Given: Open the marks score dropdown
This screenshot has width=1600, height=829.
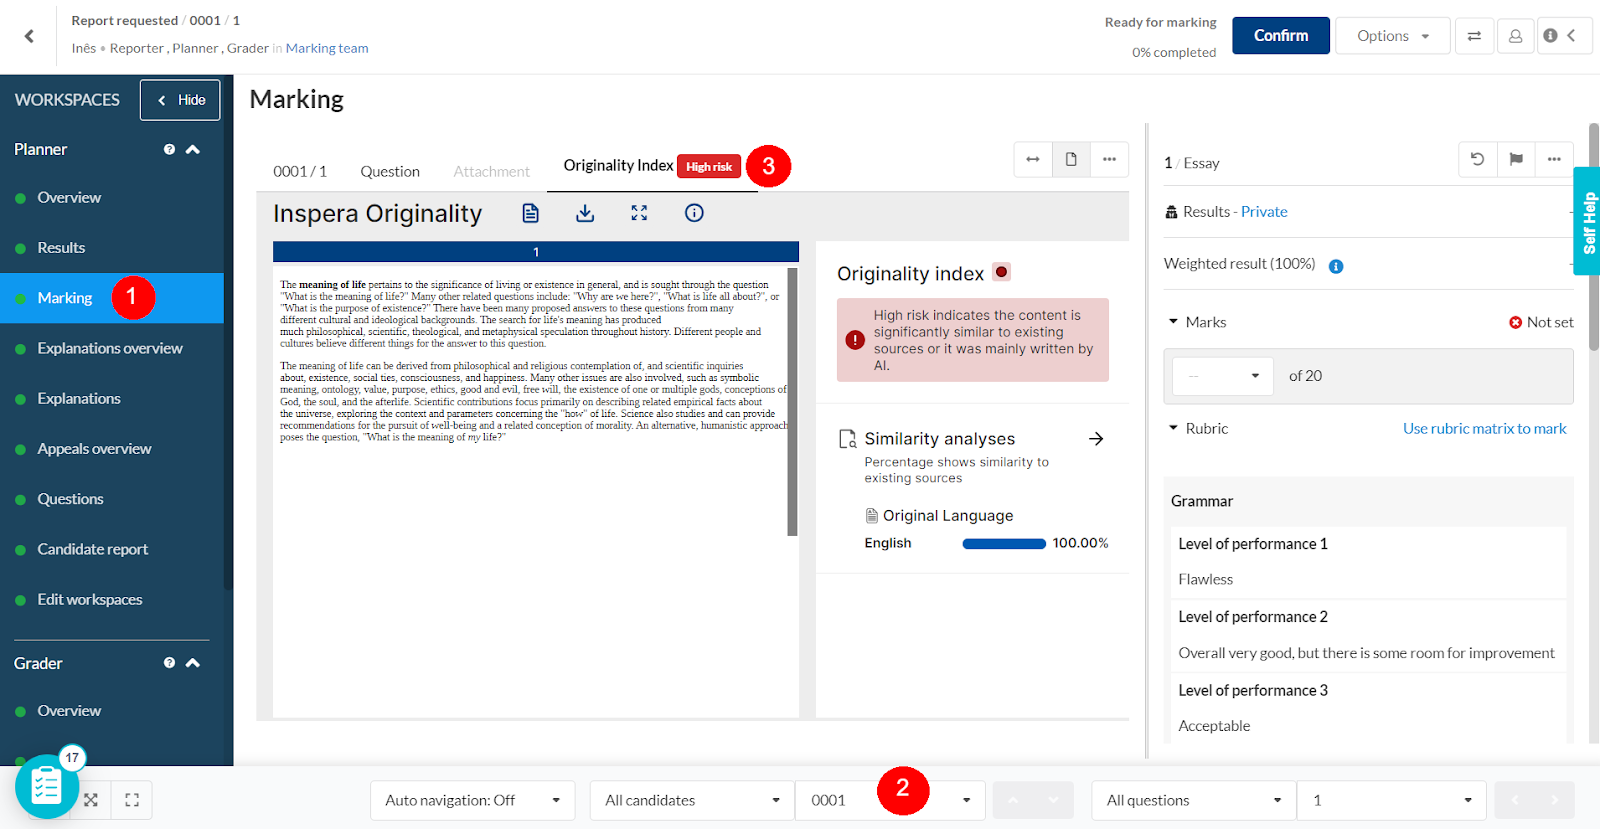Looking at the screenshot, I should pyautogui.click(x=1223, y=376).
